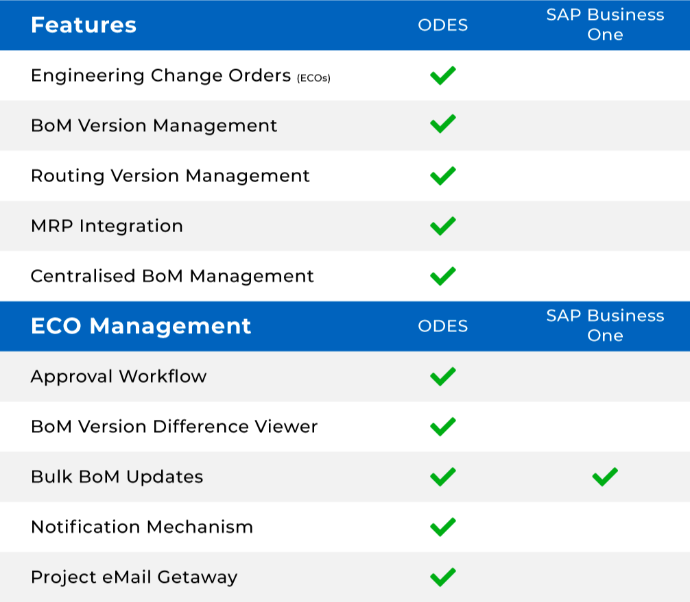The height and width of the screenshot is (602, 690).
Task: Select the Bulk BoM Updates row label
Action: pyautogui.click(x=117, y=477)
